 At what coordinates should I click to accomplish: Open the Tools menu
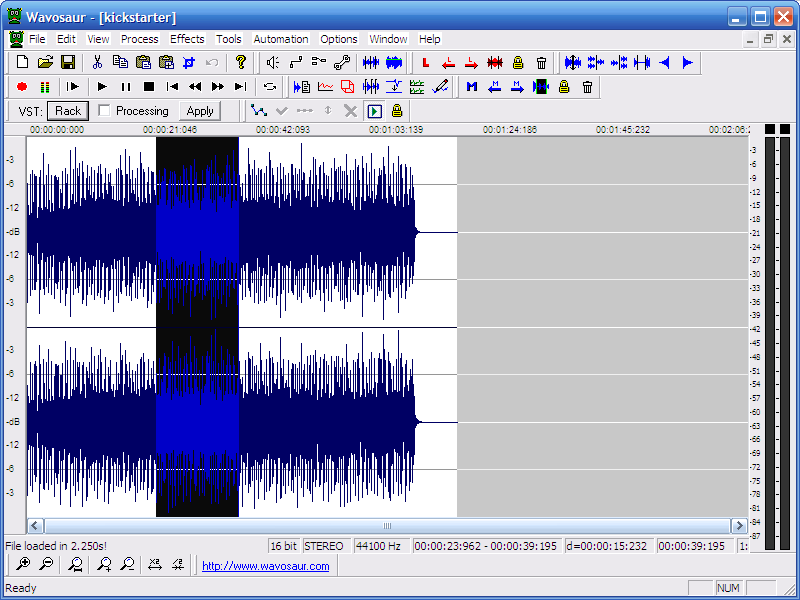click(x=228, y=39)
